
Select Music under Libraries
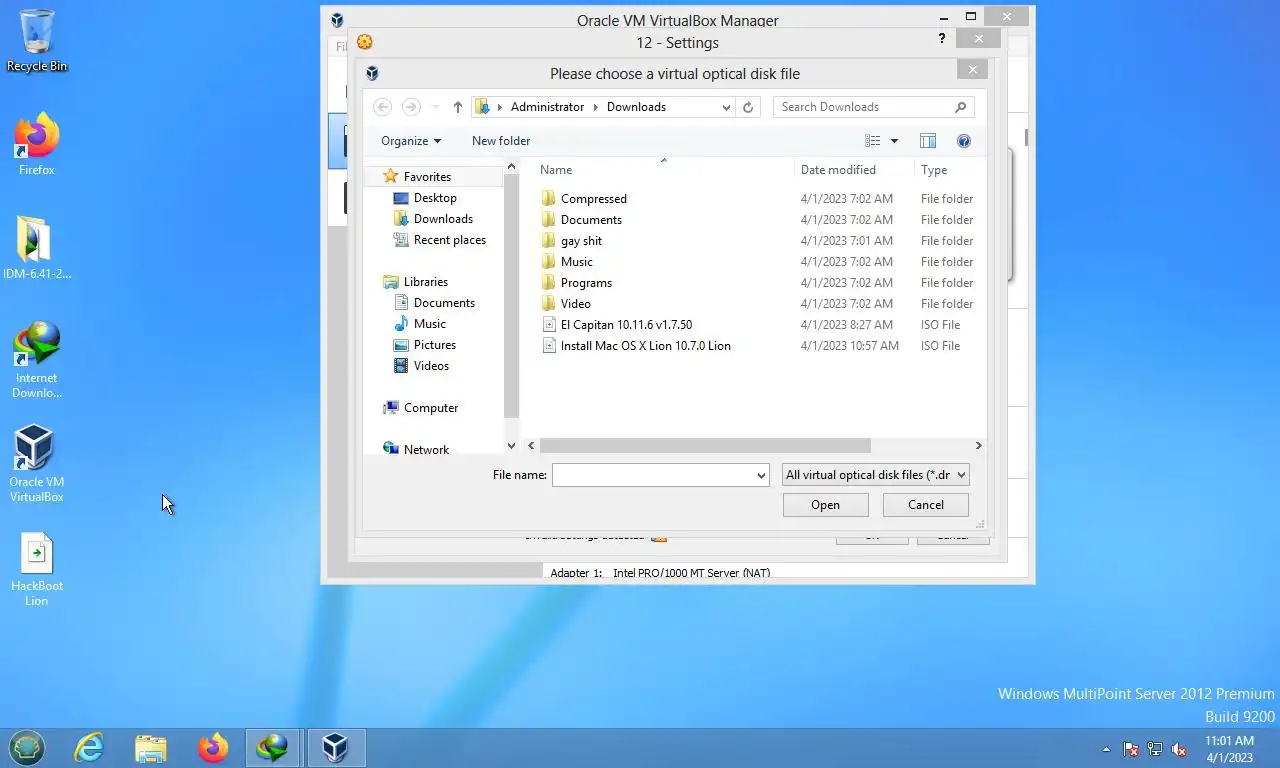point(429,324)
